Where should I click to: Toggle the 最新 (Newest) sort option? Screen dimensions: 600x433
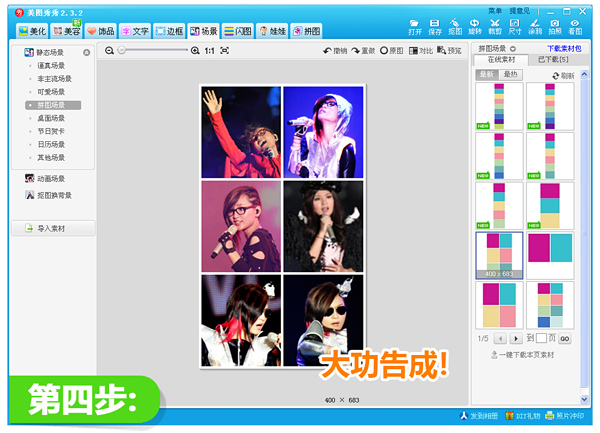tap(487, 75)
